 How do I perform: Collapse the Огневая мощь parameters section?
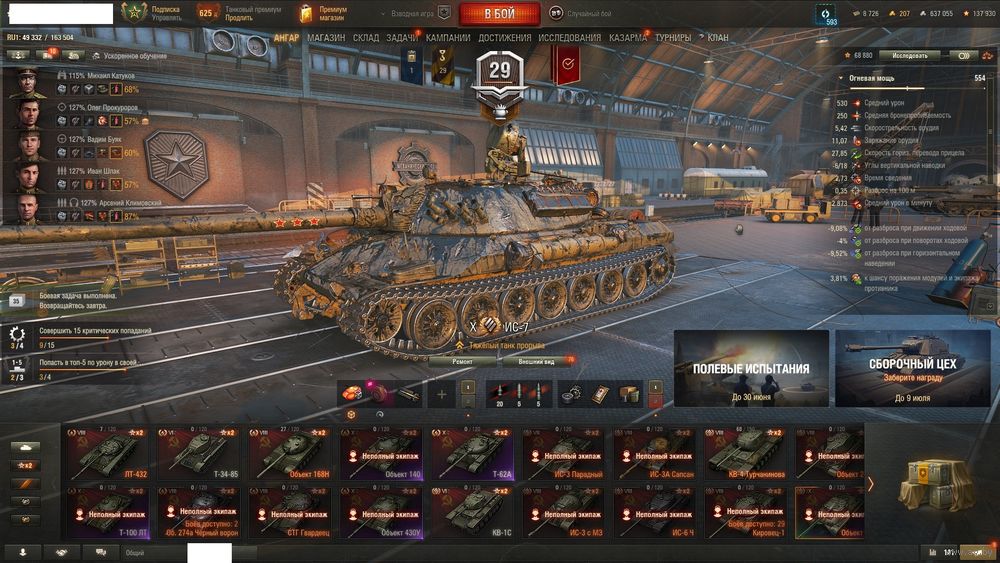[x=841, y=78]
